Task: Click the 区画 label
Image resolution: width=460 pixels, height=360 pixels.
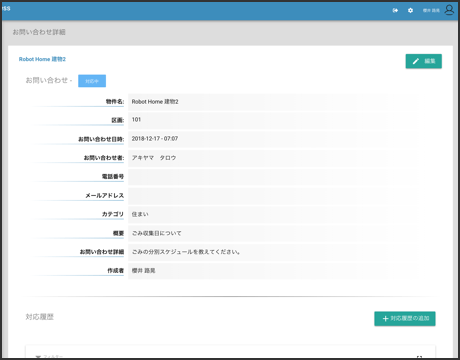Action: coord(118,120)
